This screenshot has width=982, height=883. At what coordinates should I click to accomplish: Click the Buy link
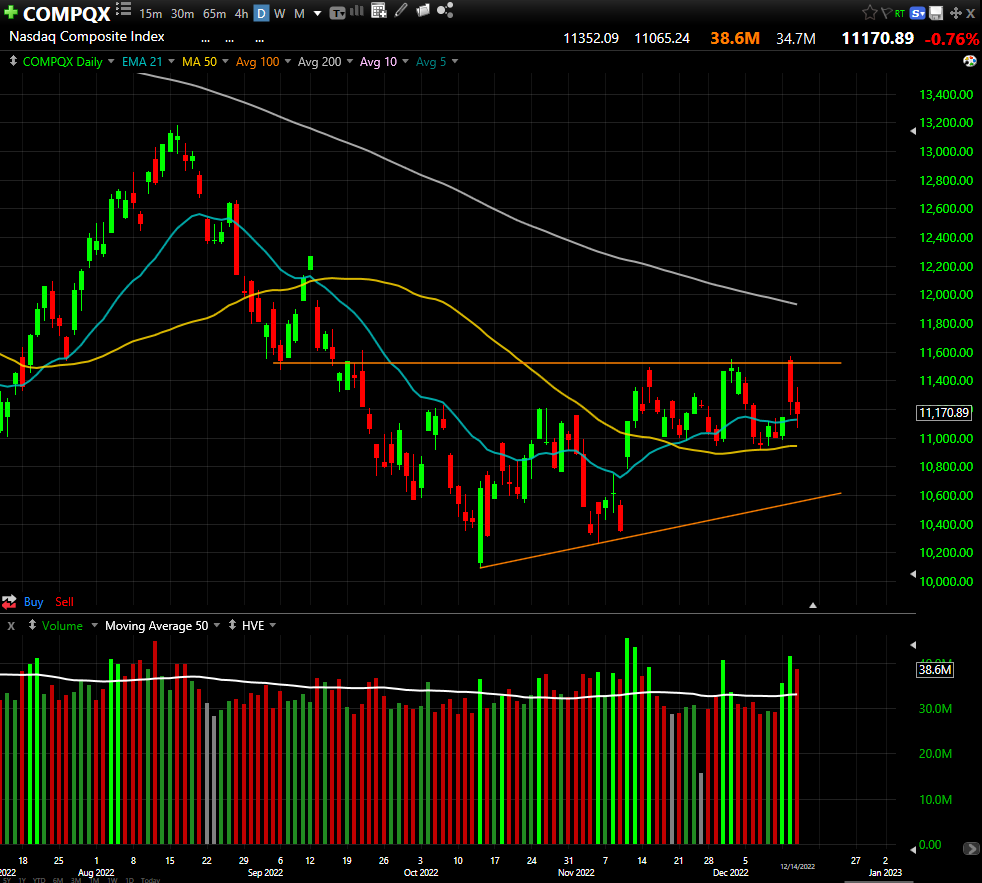[x=33, y=602]
